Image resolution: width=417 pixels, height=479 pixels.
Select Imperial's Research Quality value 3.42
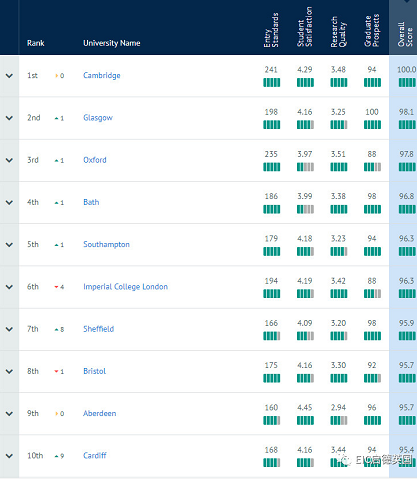pos(338,281)
